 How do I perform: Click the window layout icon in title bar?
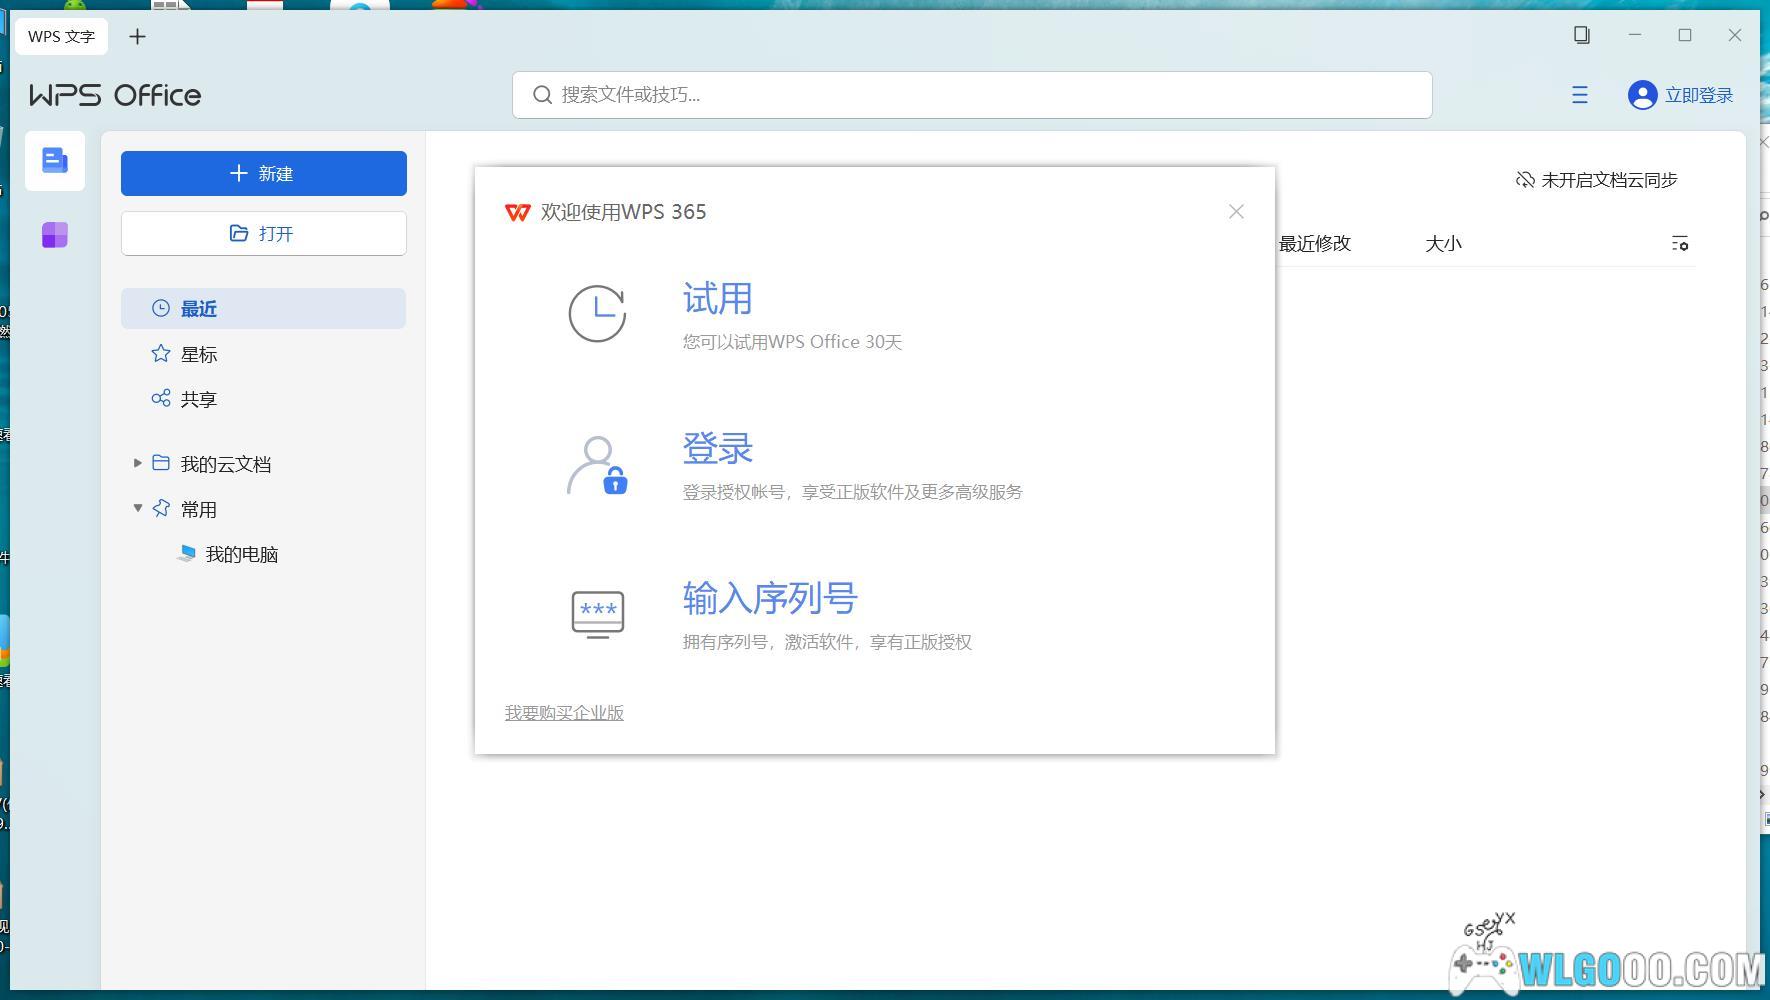coord(1581,35)
